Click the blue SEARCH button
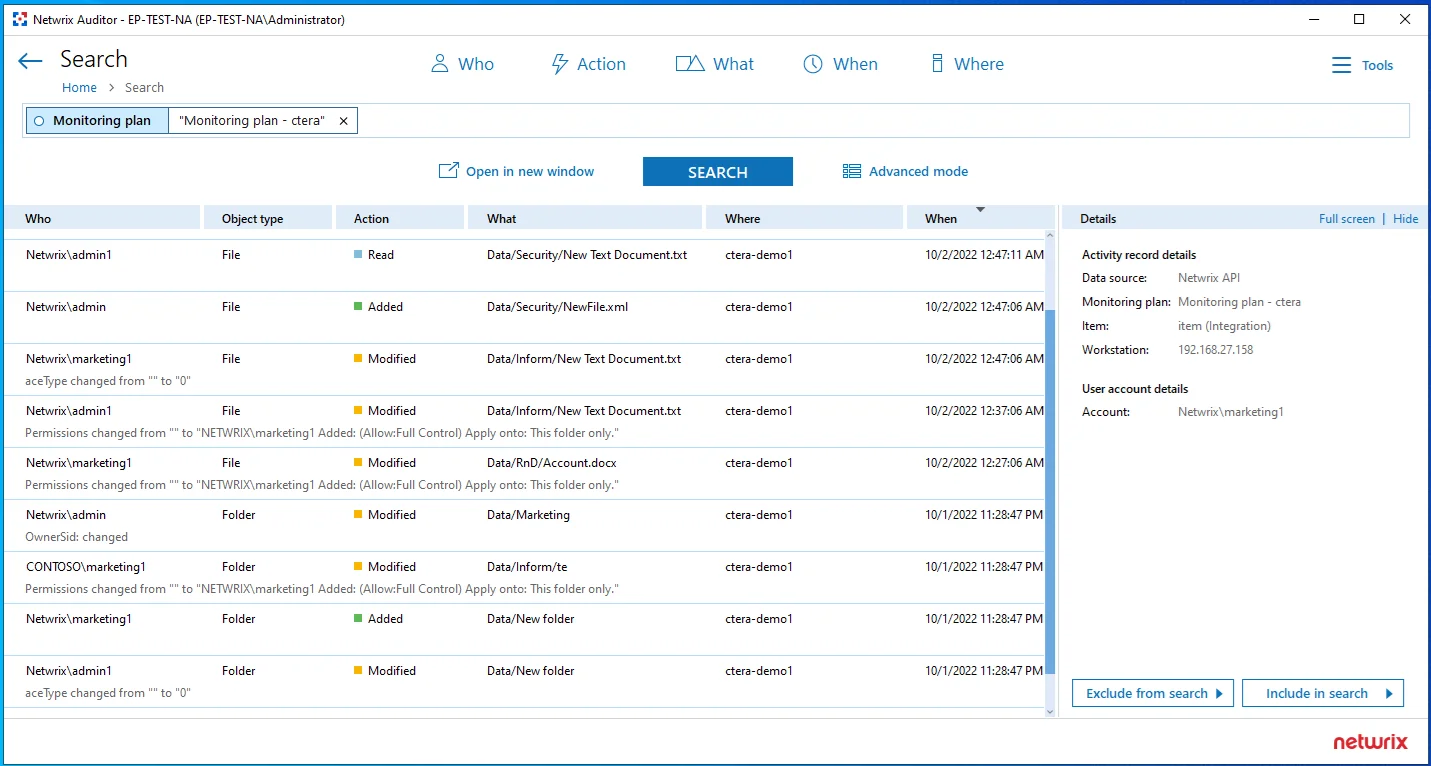Image resolution: width=1431 pixels, height=766 pixels. pyautogui.click(x=718, y=172)
